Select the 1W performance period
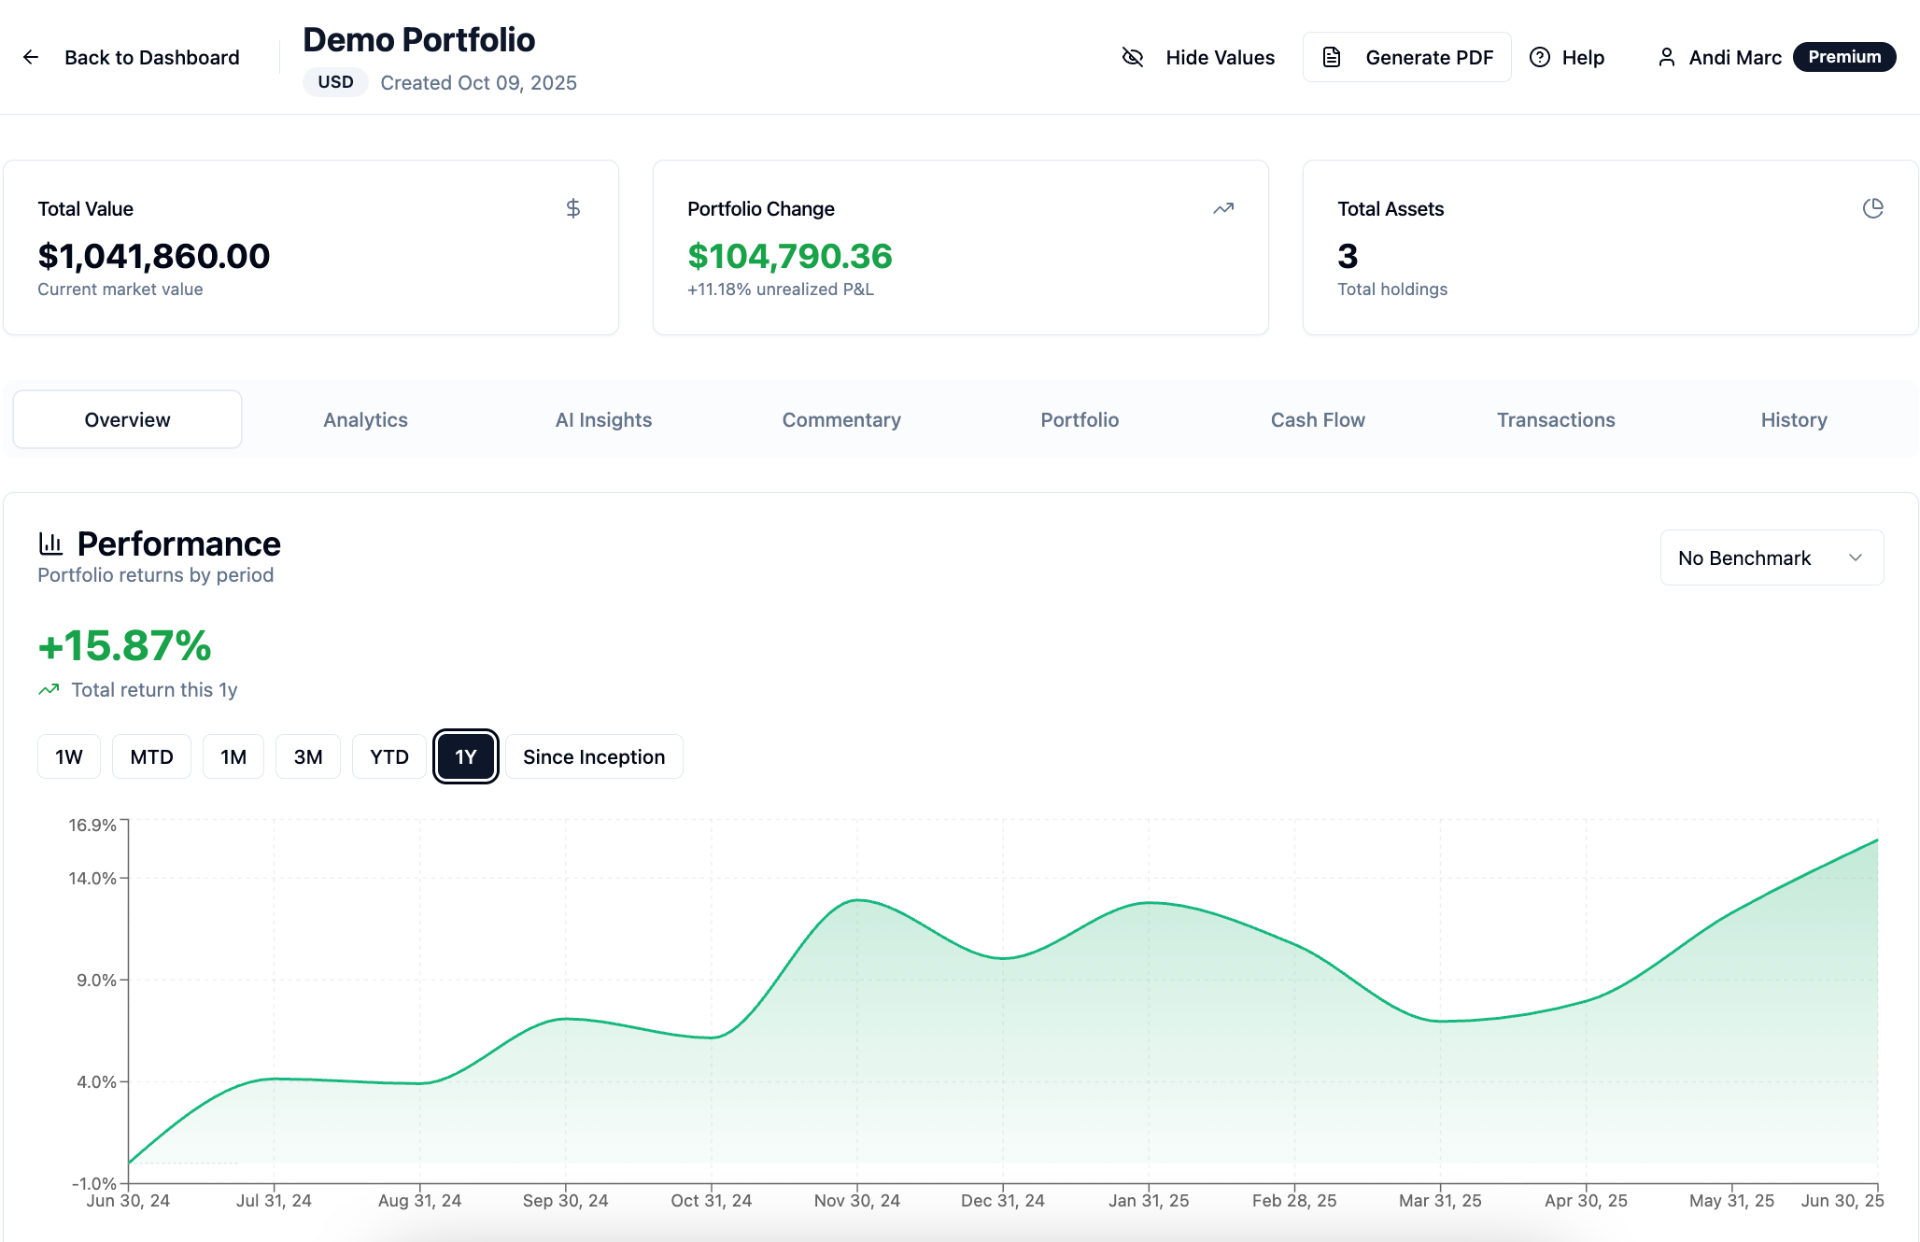Viewport: 1920px width, 1242px height. click(68, 756)
